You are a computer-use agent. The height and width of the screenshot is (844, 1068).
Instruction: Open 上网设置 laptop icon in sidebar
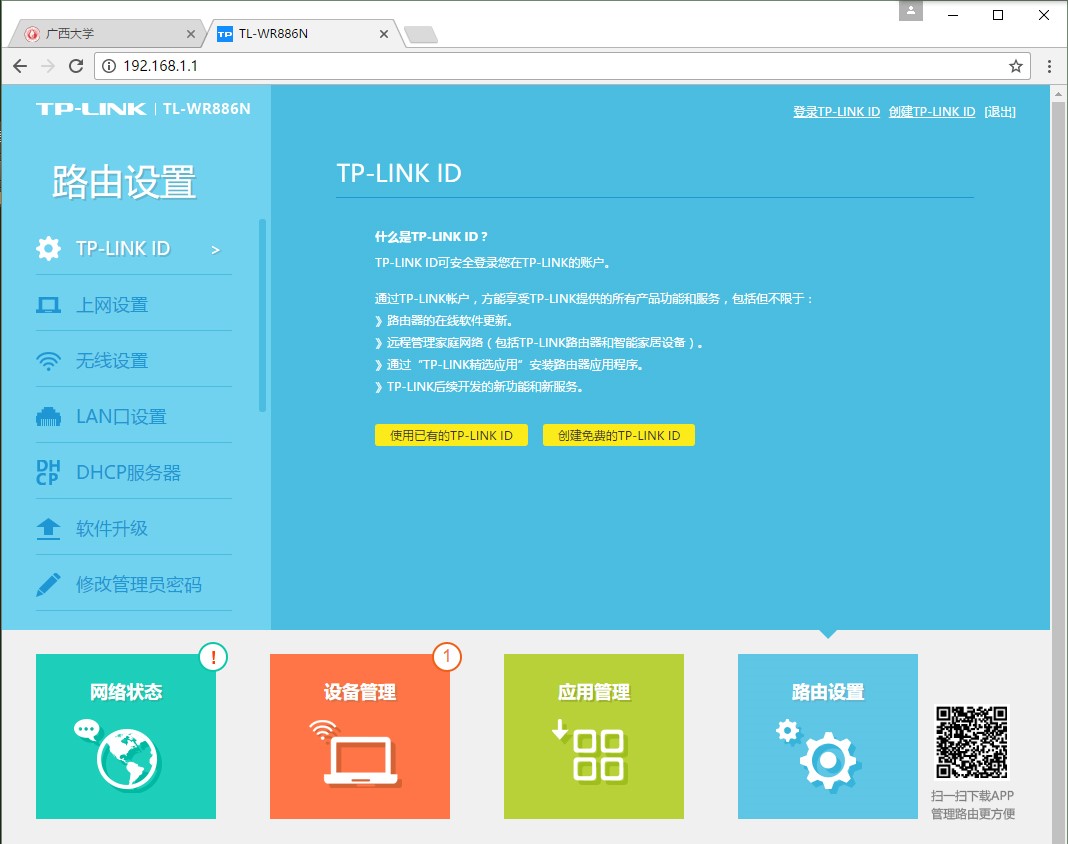click(48, 305)
